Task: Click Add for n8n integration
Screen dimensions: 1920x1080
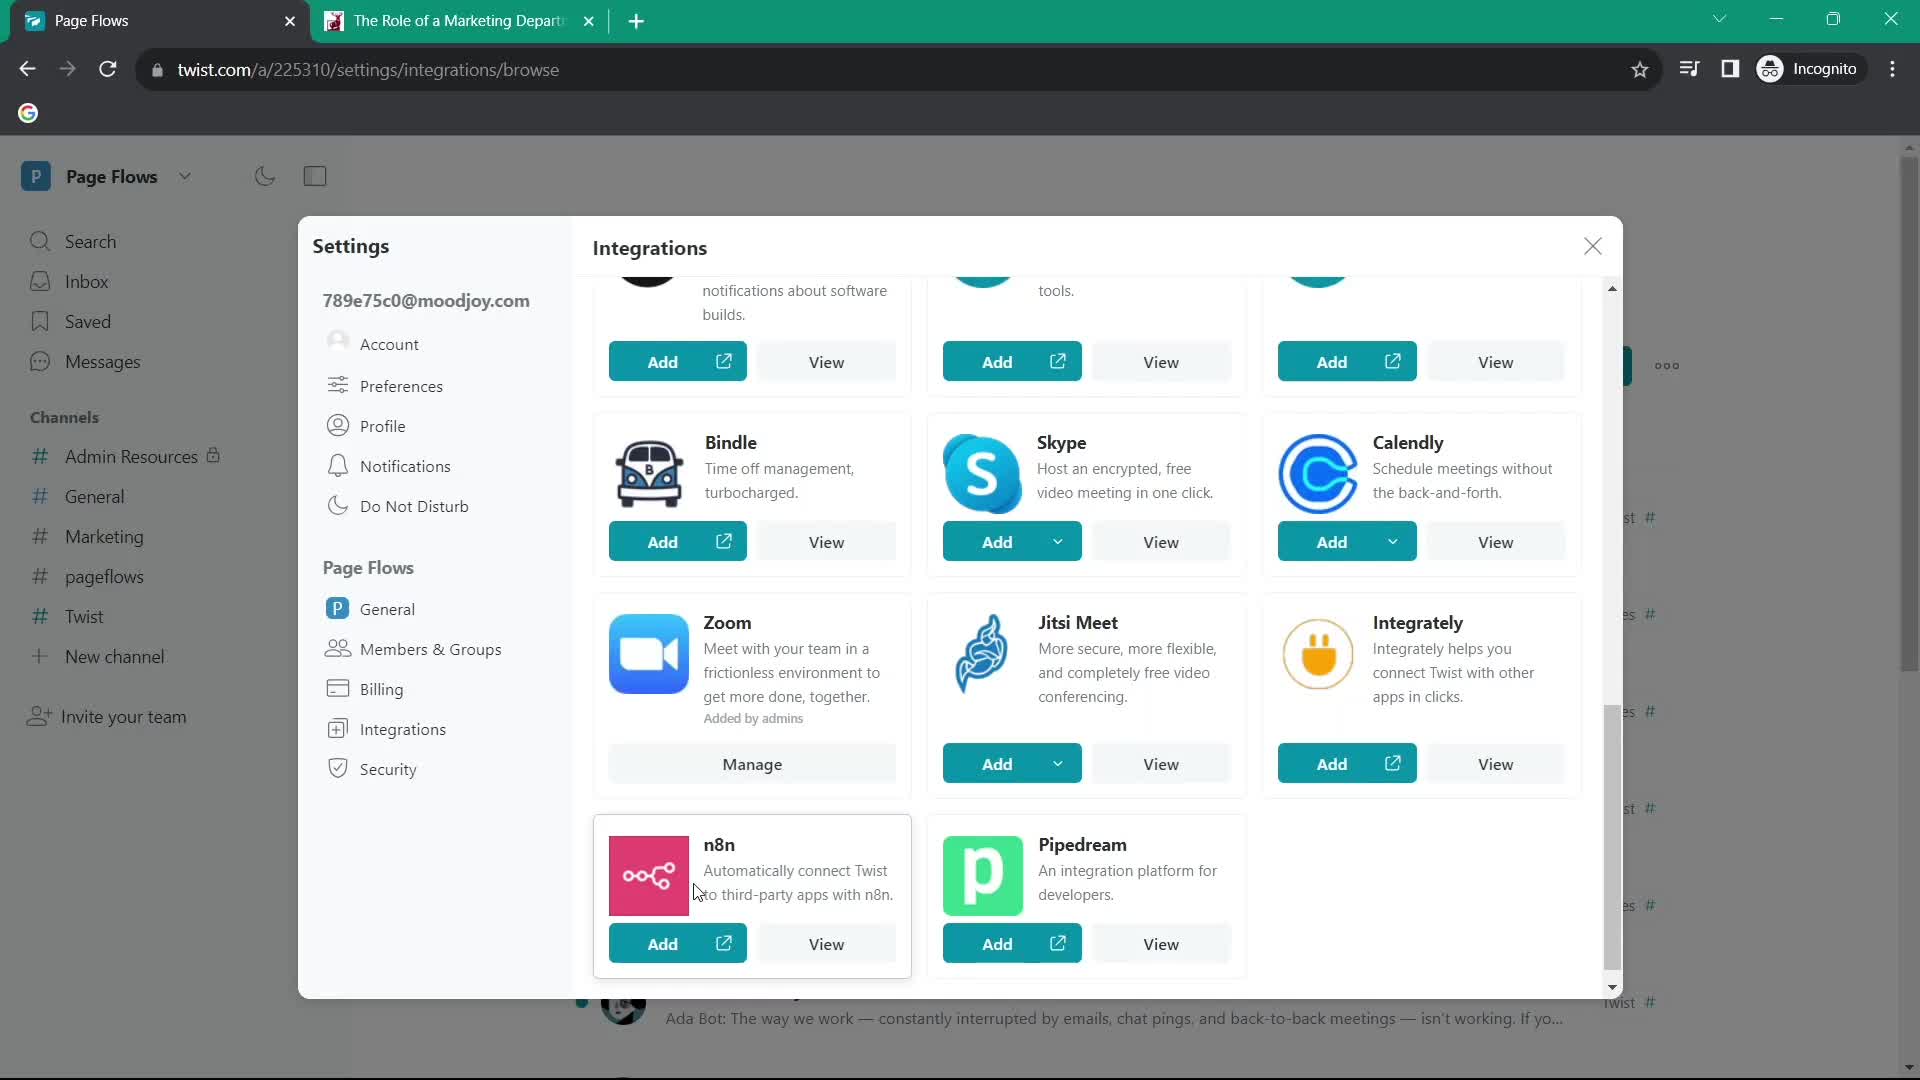Action: pyautogui.click(x=677, y=944)
